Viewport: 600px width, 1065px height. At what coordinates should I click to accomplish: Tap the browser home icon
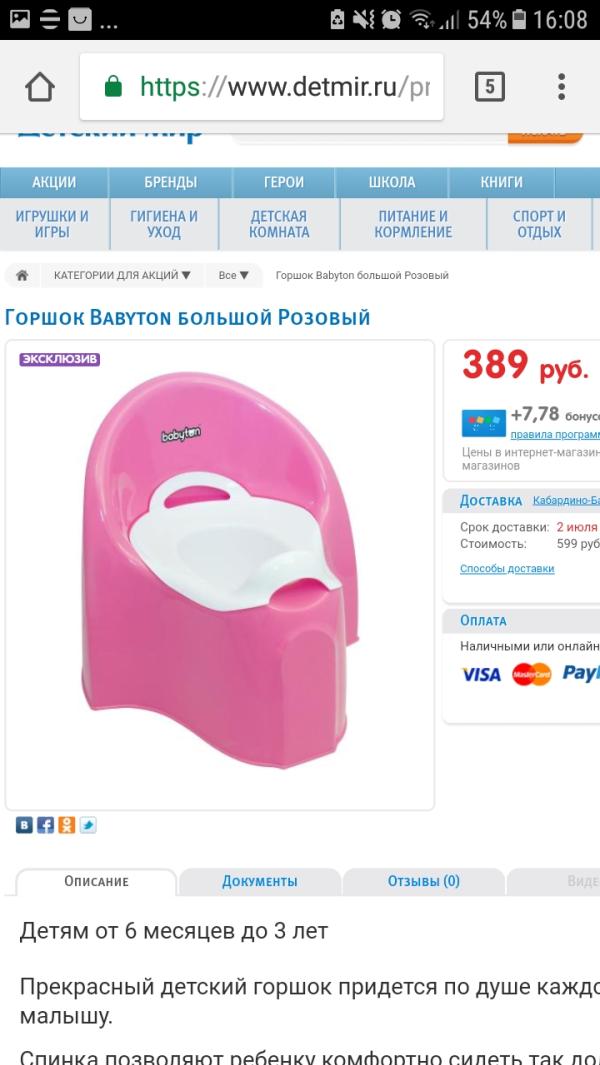39,87
